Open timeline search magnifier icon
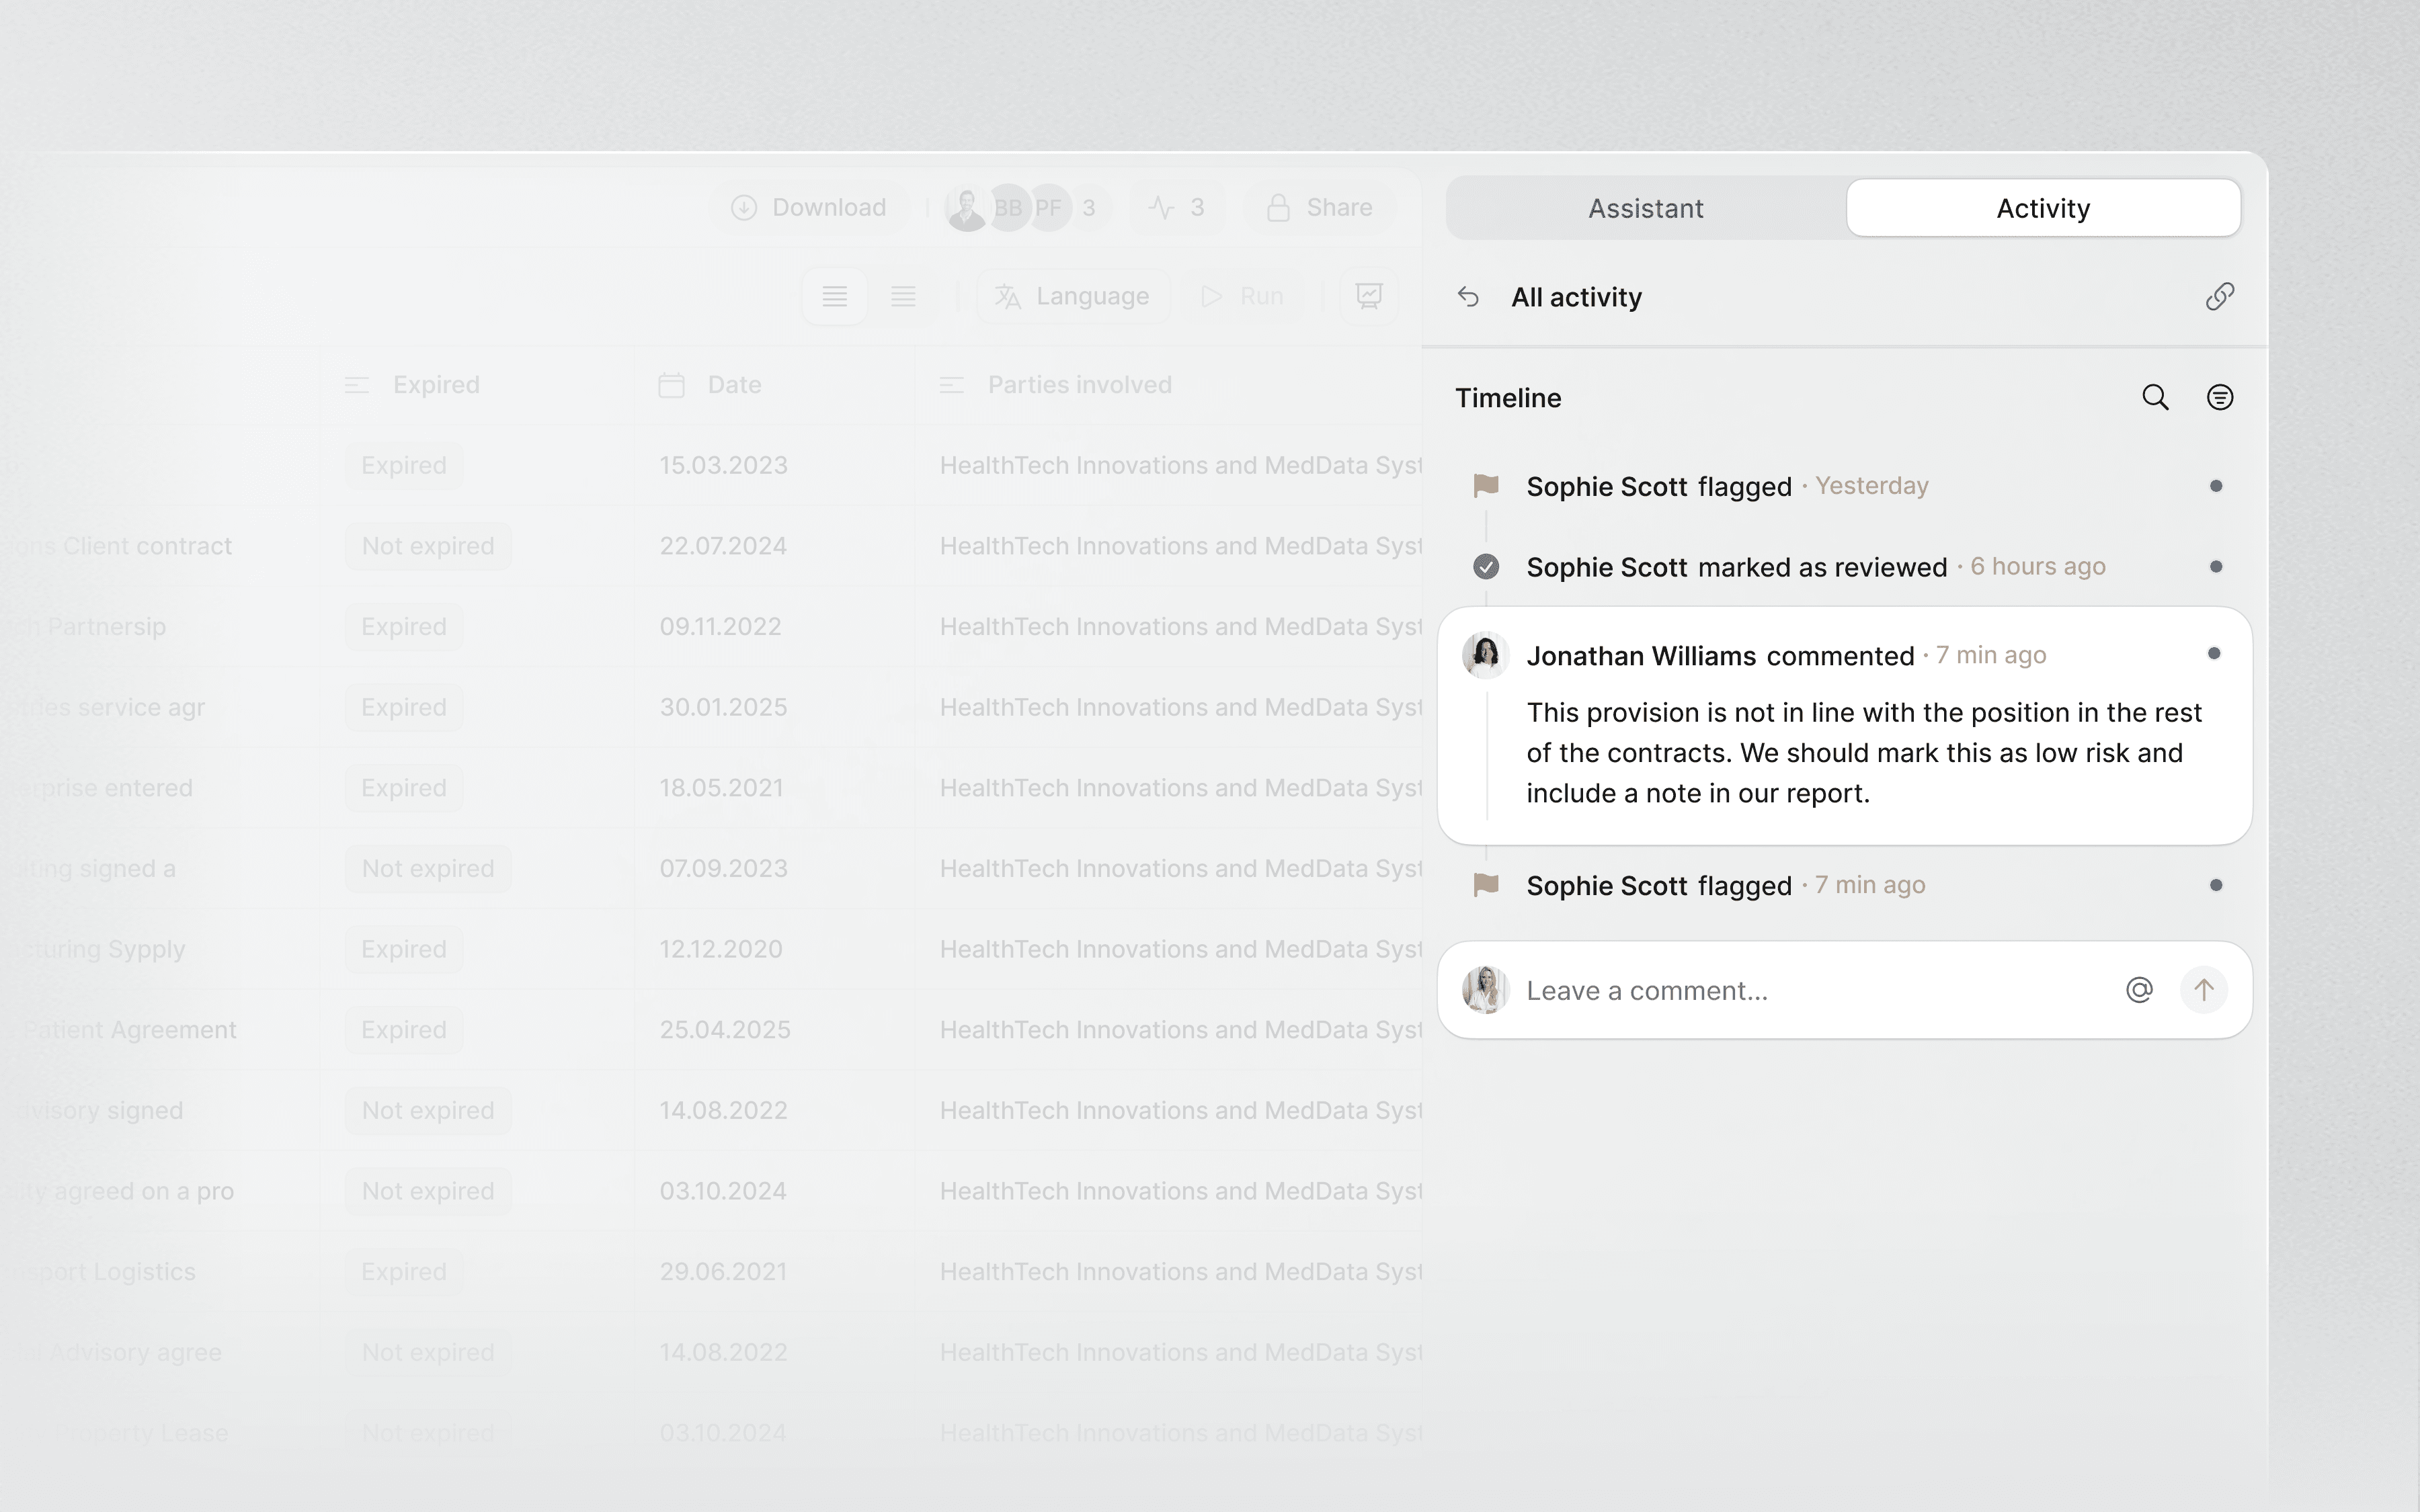This screenshot has height=1512, width=2420. tap(2155, 398)
